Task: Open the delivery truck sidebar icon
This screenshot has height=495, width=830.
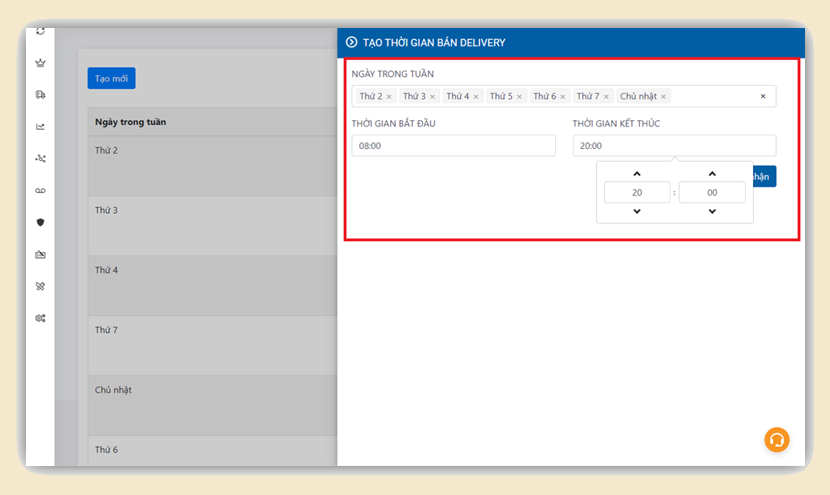Action: (x=40, y=95)
